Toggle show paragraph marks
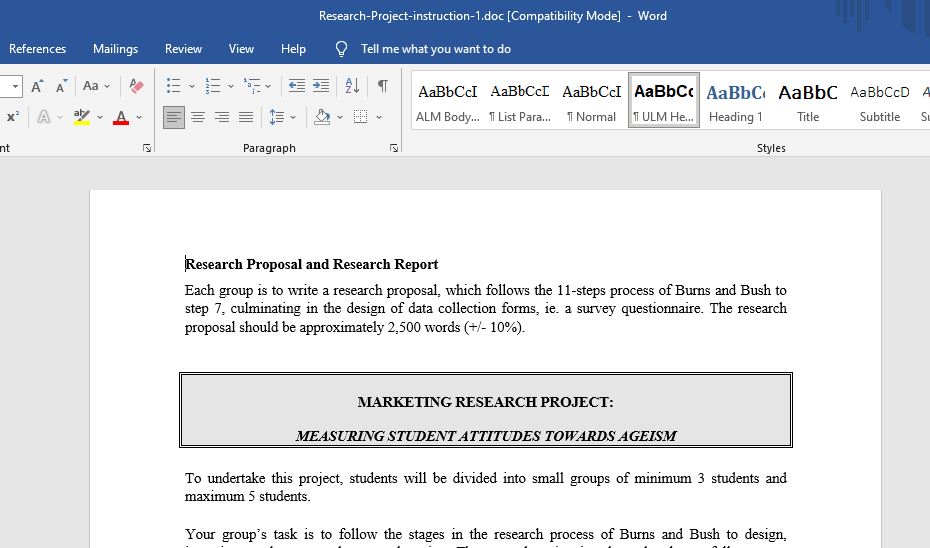Viewport: 930px width, 548px height. [383, 86]
